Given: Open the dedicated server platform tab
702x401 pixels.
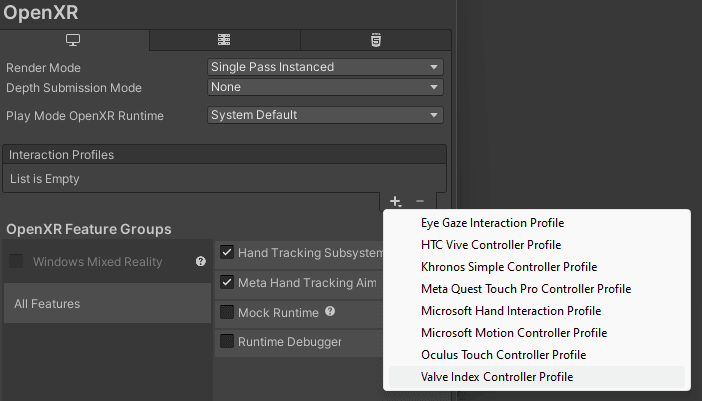Looking at the screenshot, I should tap(224, 40).
